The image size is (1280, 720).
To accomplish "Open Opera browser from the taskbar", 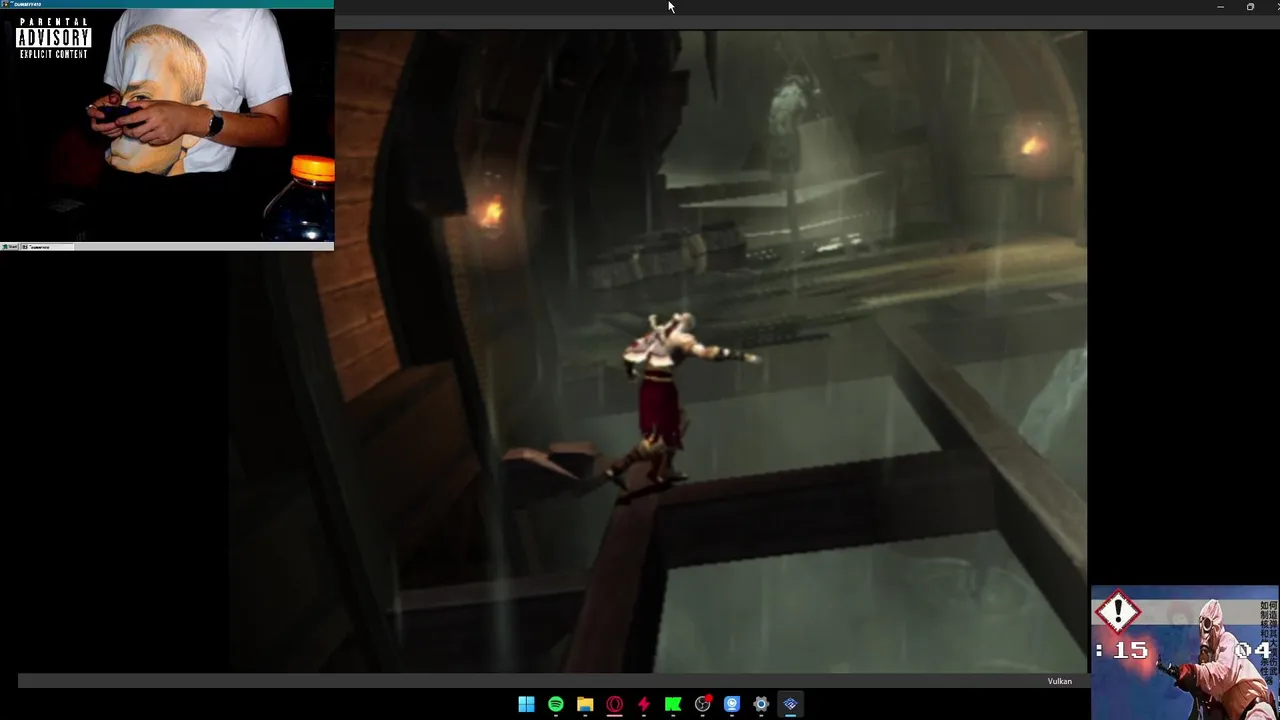I will point(614,704).
